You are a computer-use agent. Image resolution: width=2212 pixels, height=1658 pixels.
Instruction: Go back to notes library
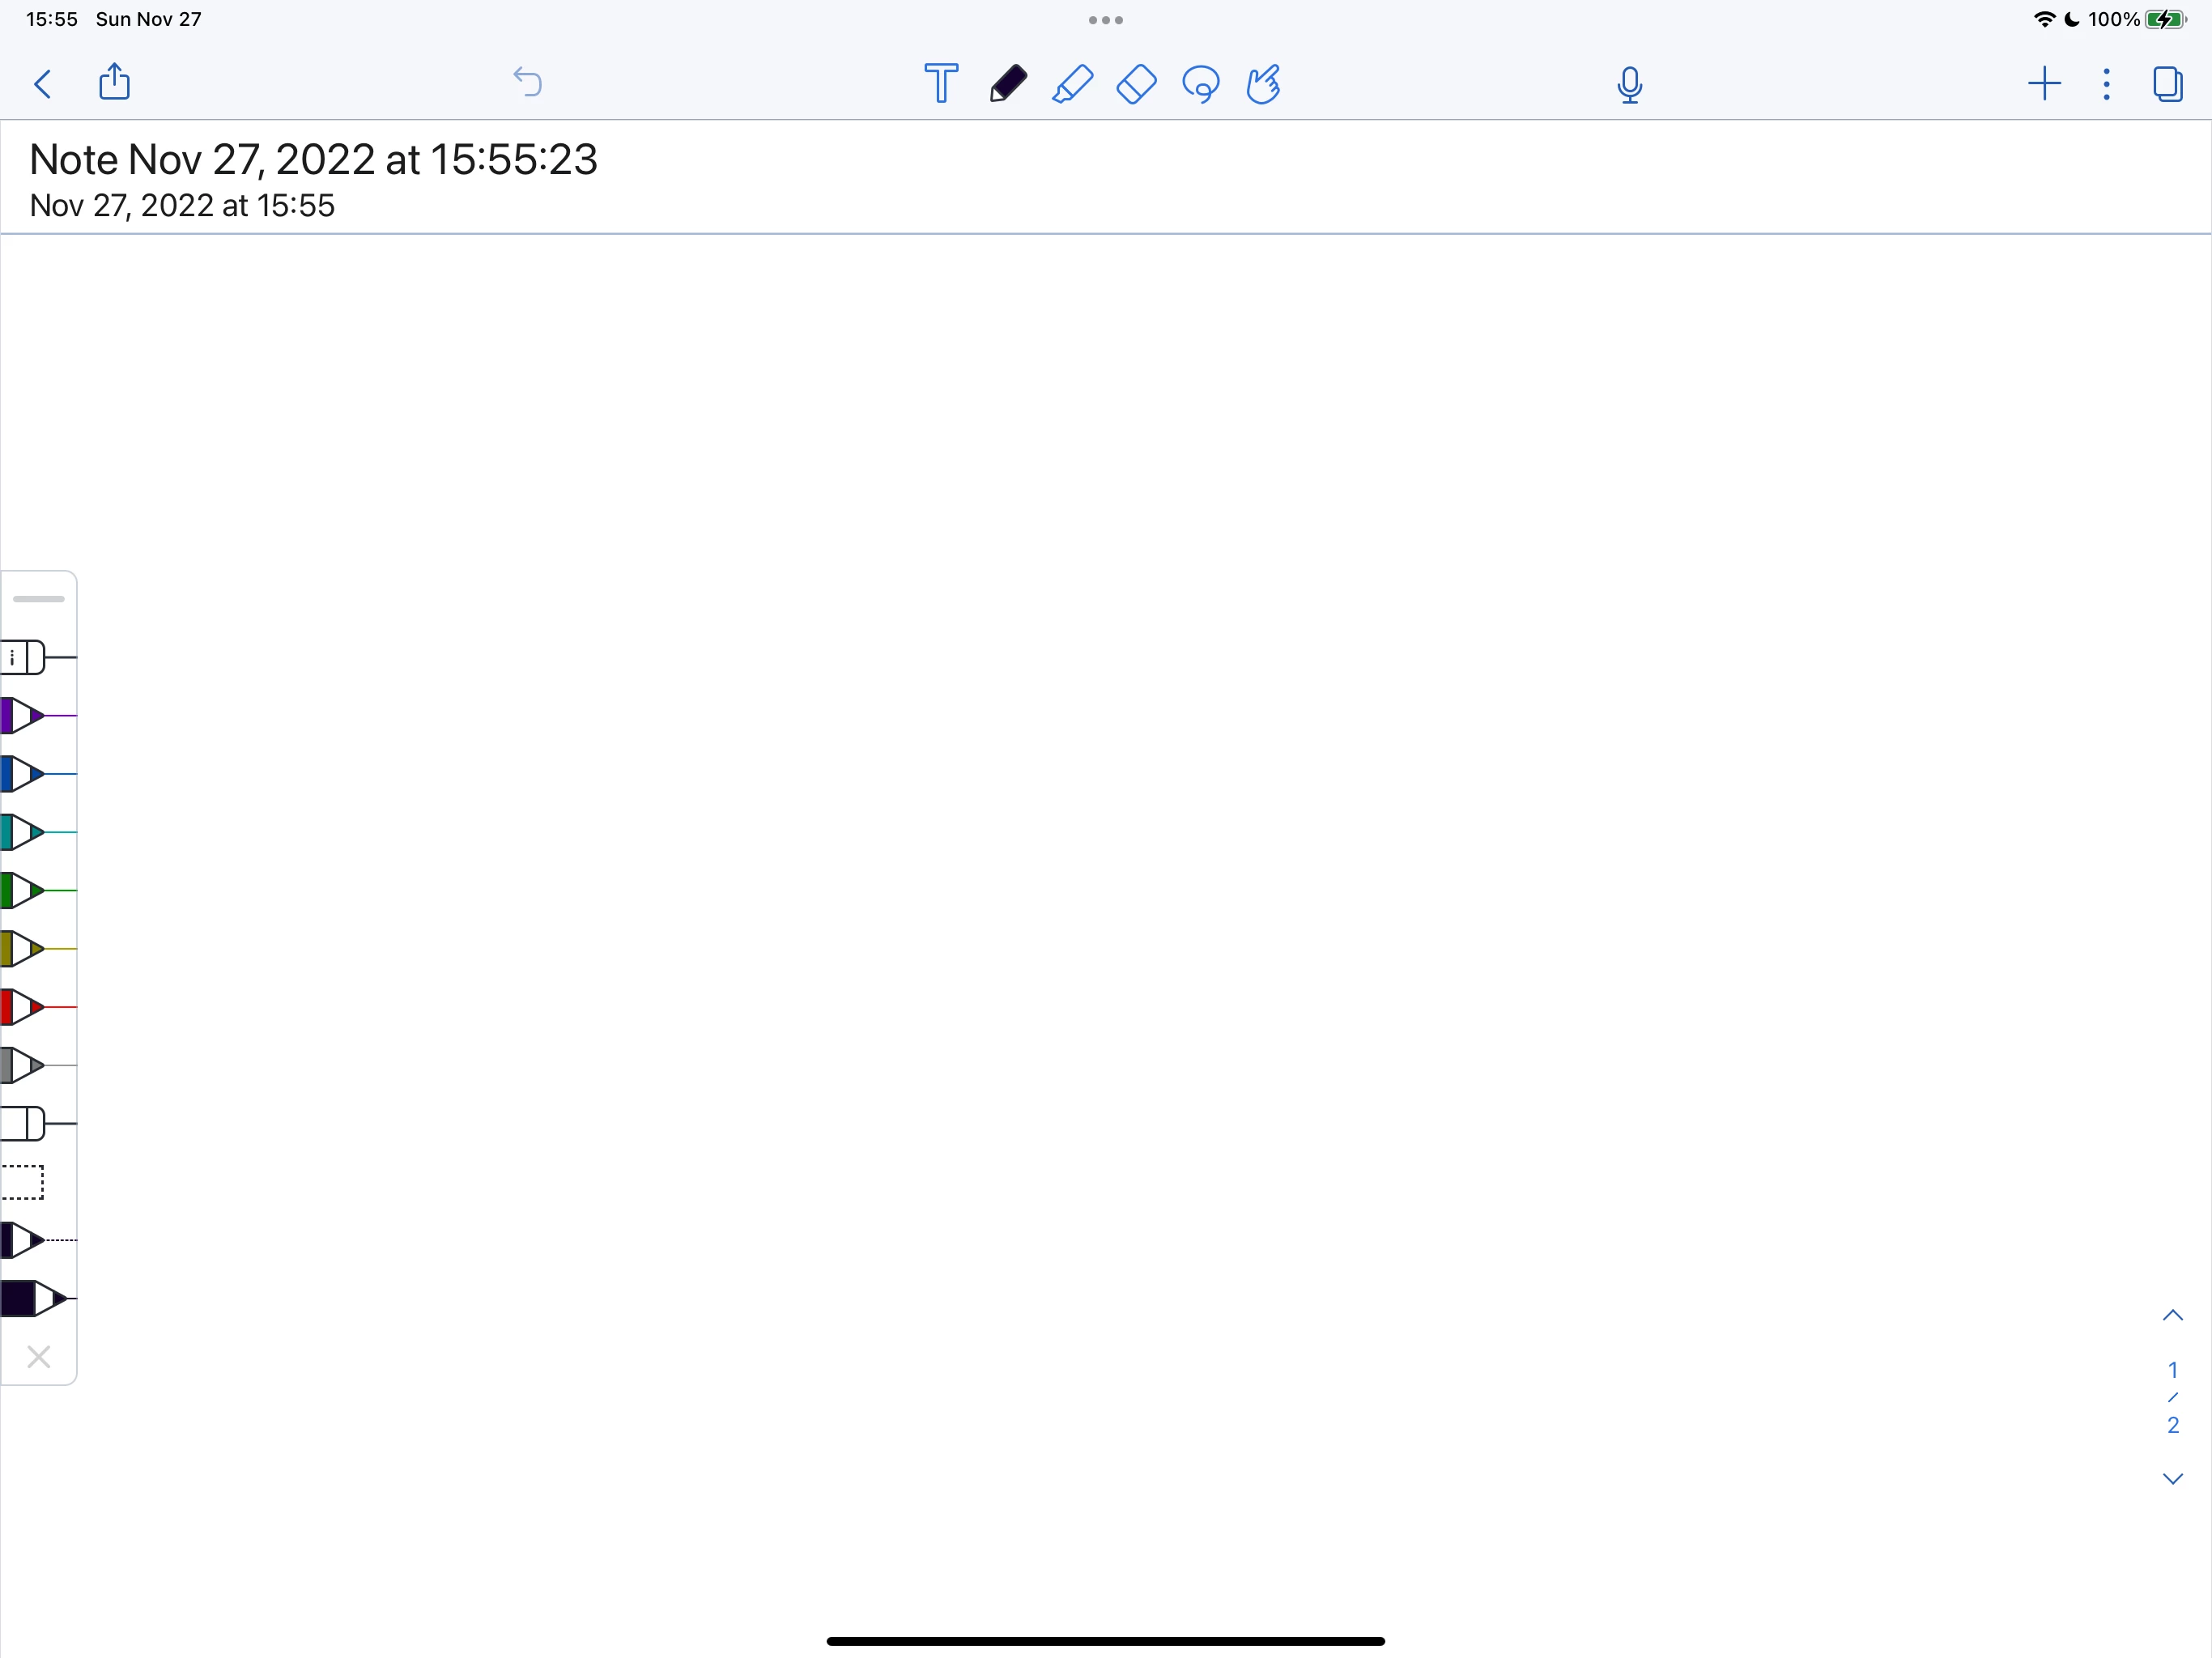click(43, 83)
